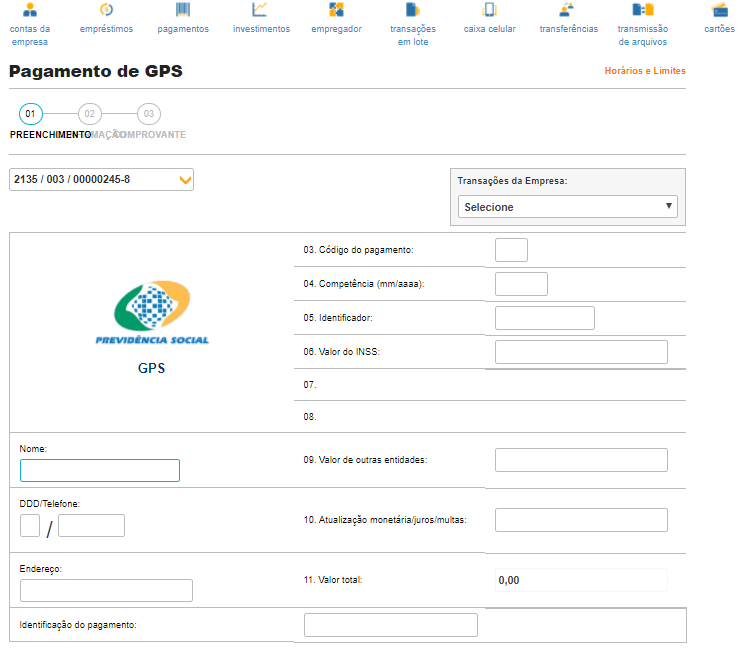Open the transações em lote icon
The width and height of the screenshot is (753, 649).
point(413,10)
